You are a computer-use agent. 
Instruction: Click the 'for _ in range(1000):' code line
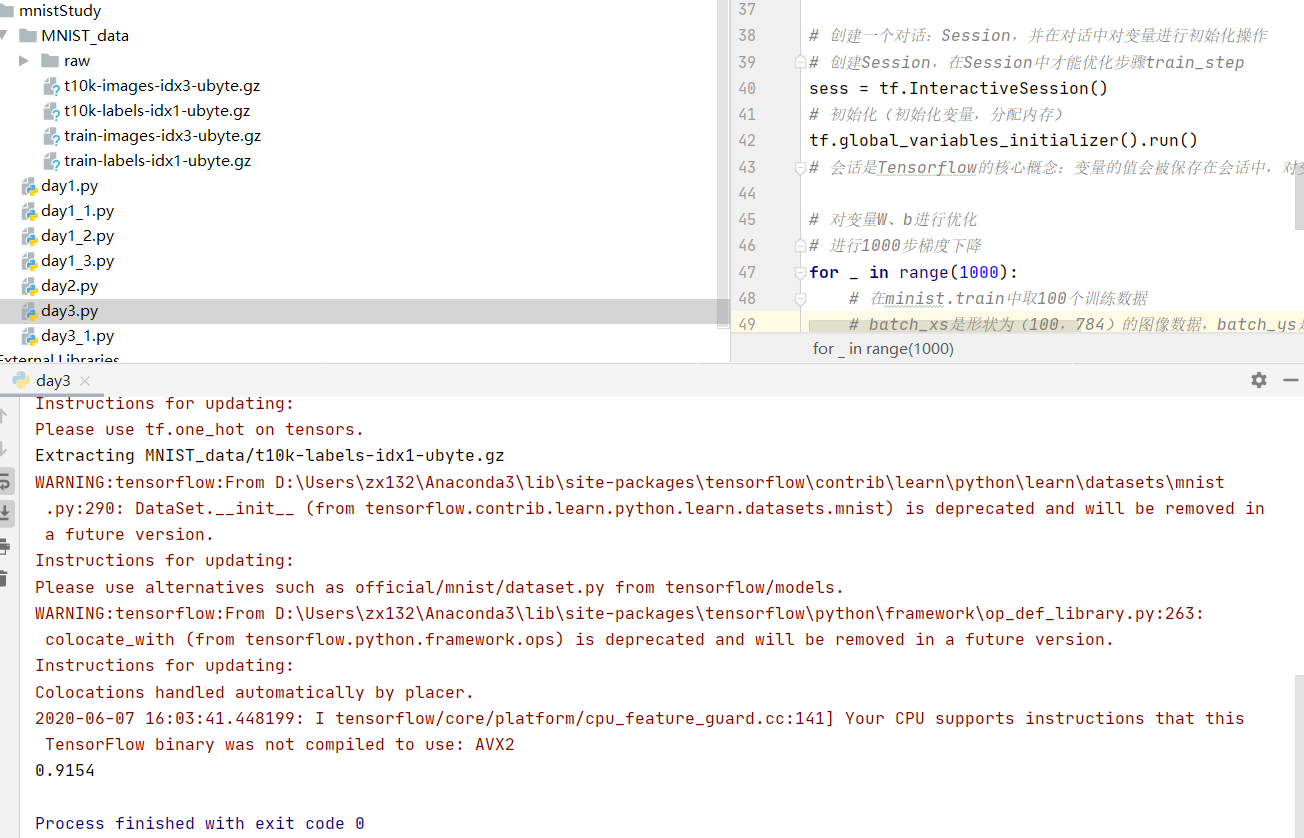coord(913,272)
